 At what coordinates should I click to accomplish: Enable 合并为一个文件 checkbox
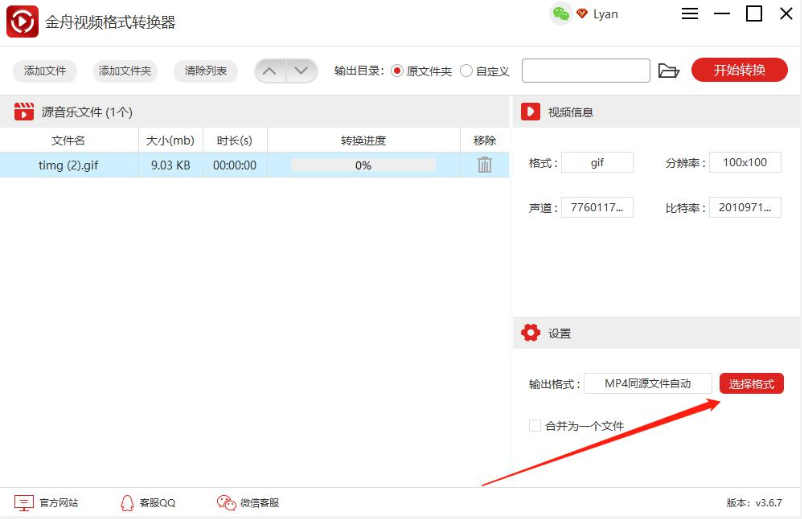click(535, 426)
